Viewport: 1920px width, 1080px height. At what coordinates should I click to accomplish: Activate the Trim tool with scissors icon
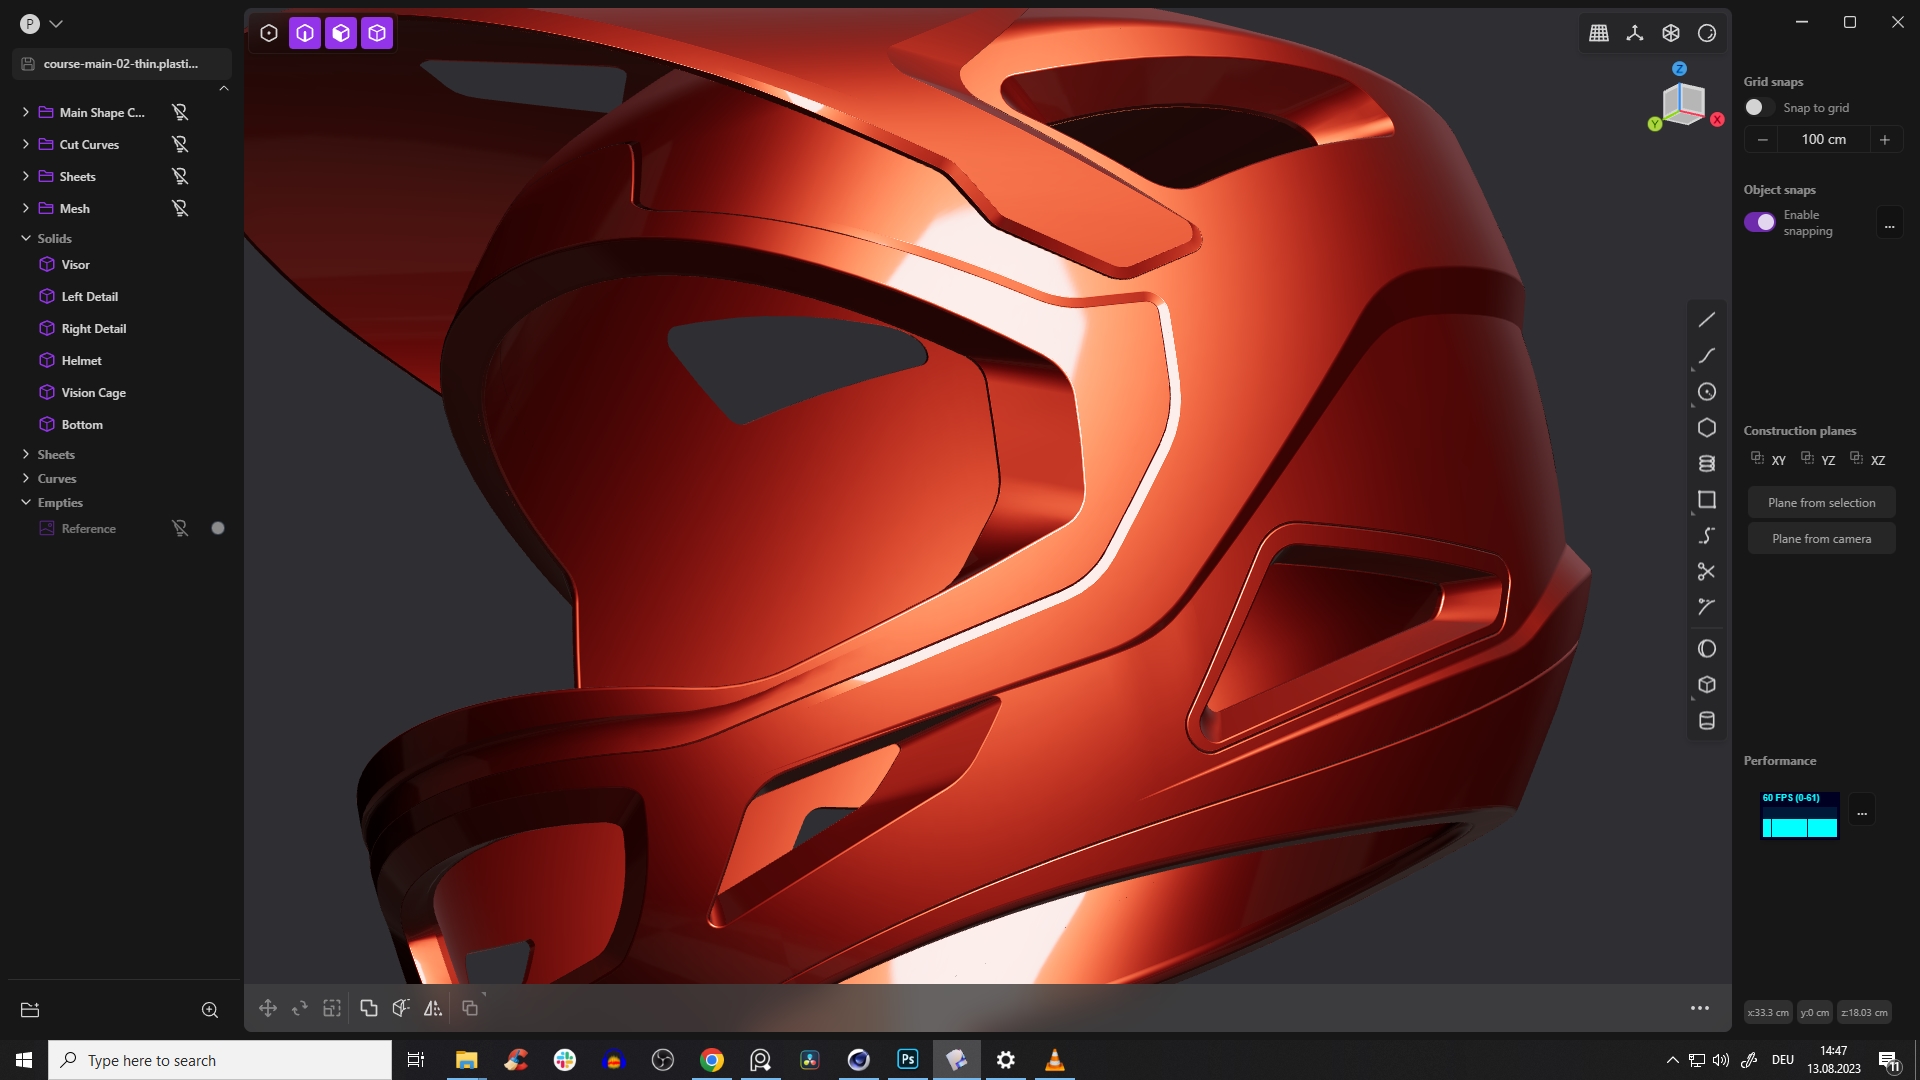(1707, 571)
